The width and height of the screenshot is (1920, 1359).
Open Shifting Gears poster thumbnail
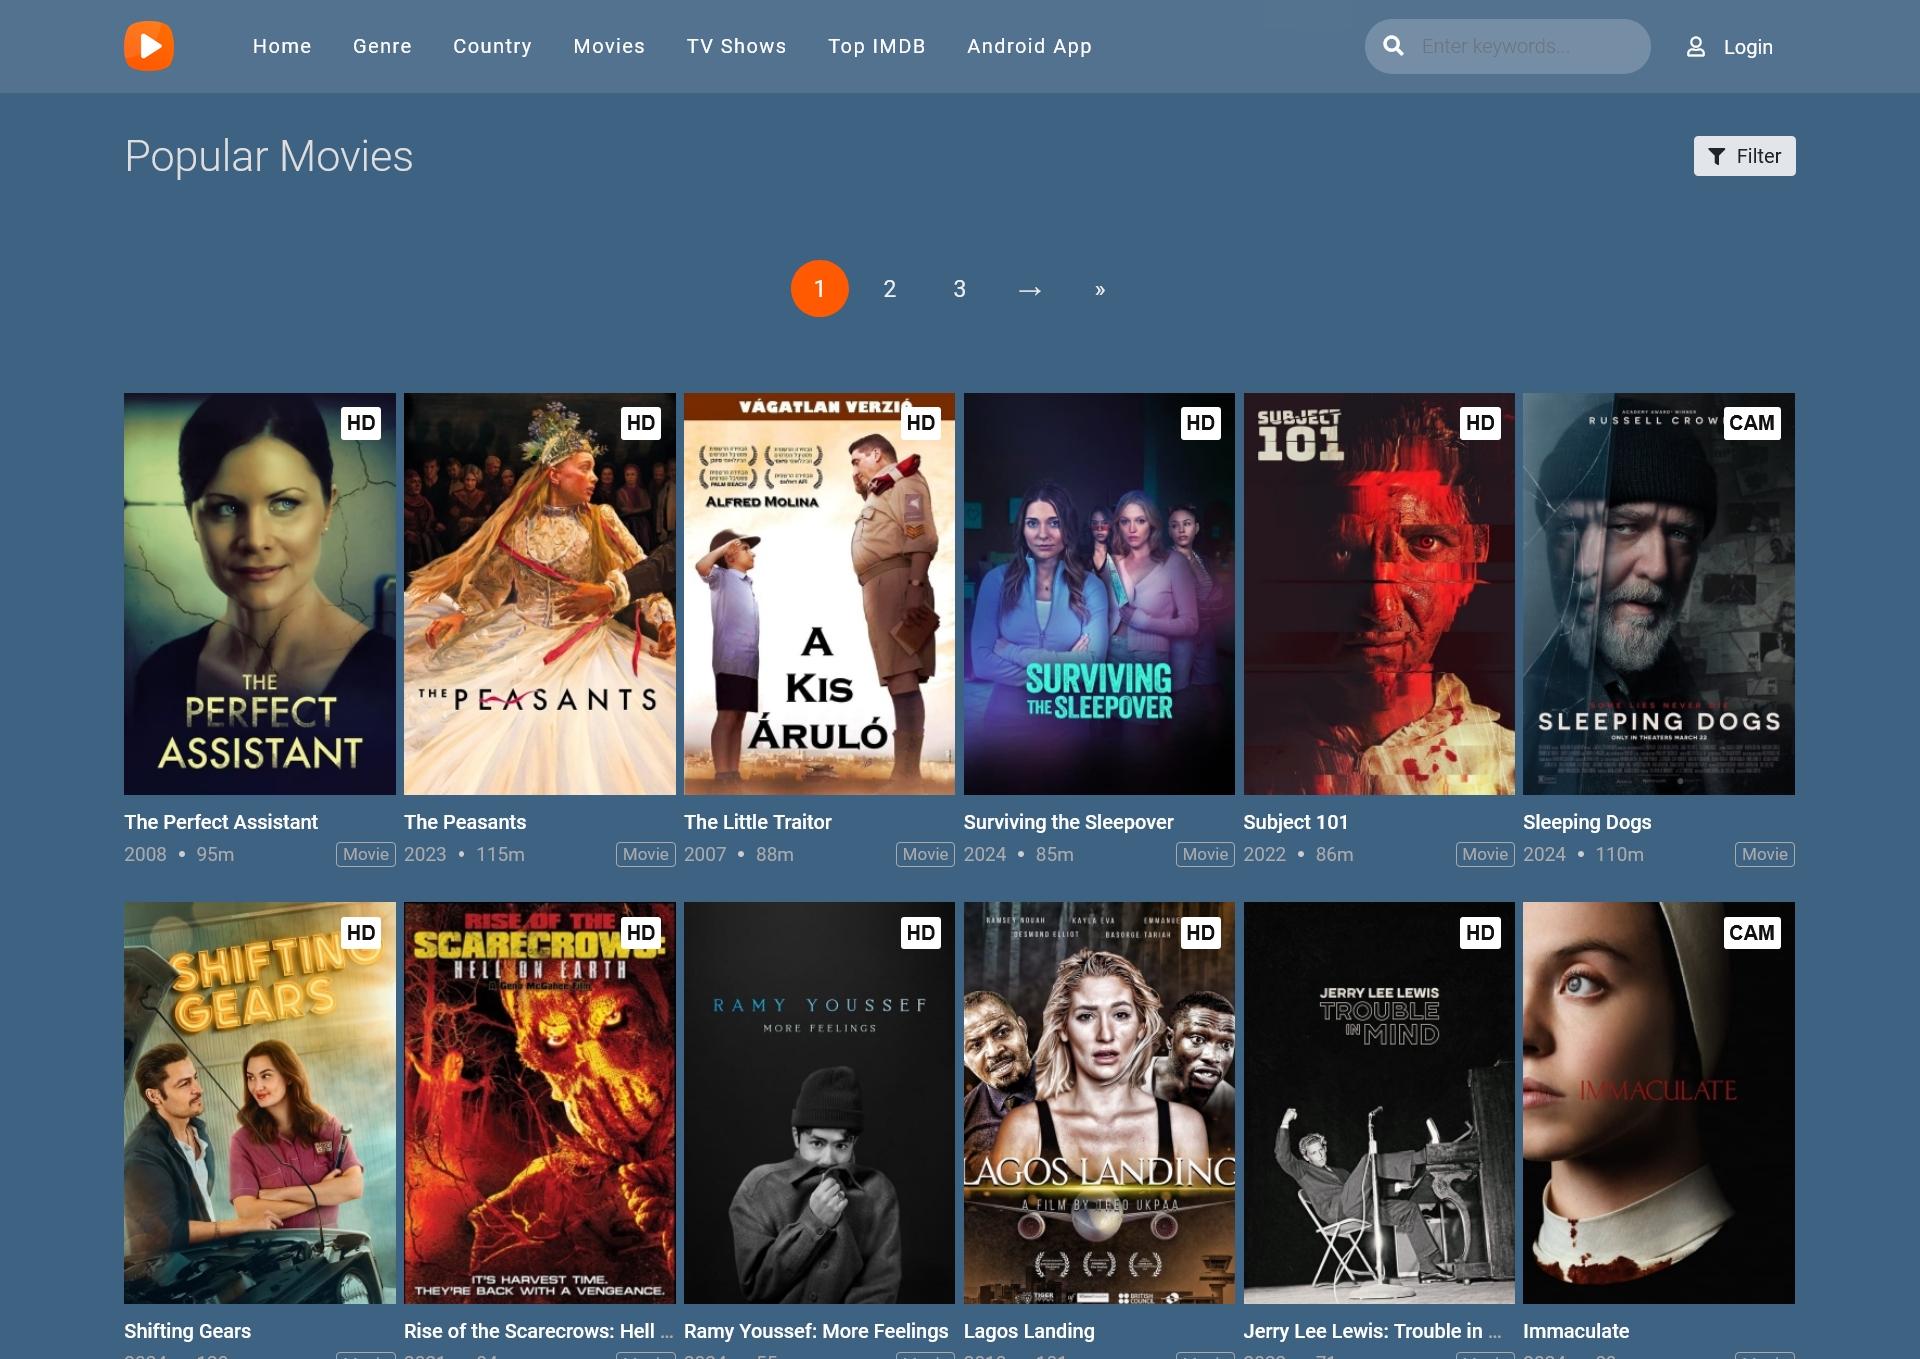point(260,1103)
